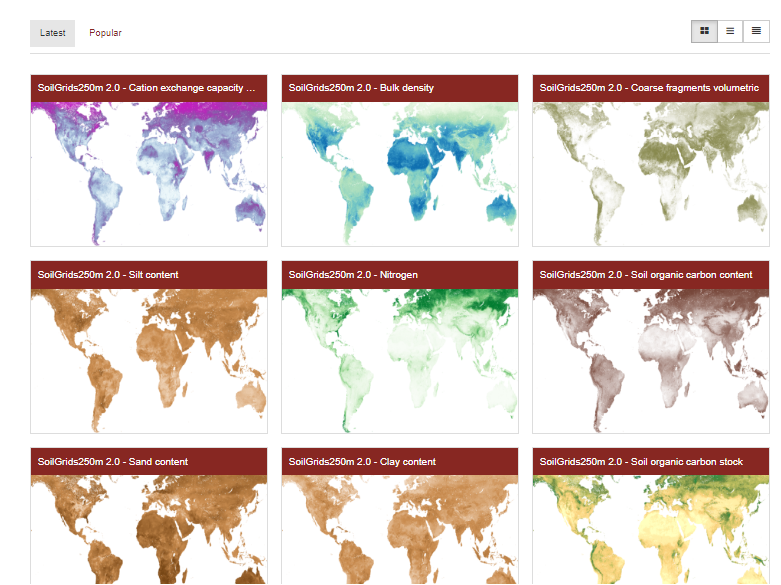Click the Silt content heading
The height and width of the screenshot is (585, 781).
click(x=108, y=275)
